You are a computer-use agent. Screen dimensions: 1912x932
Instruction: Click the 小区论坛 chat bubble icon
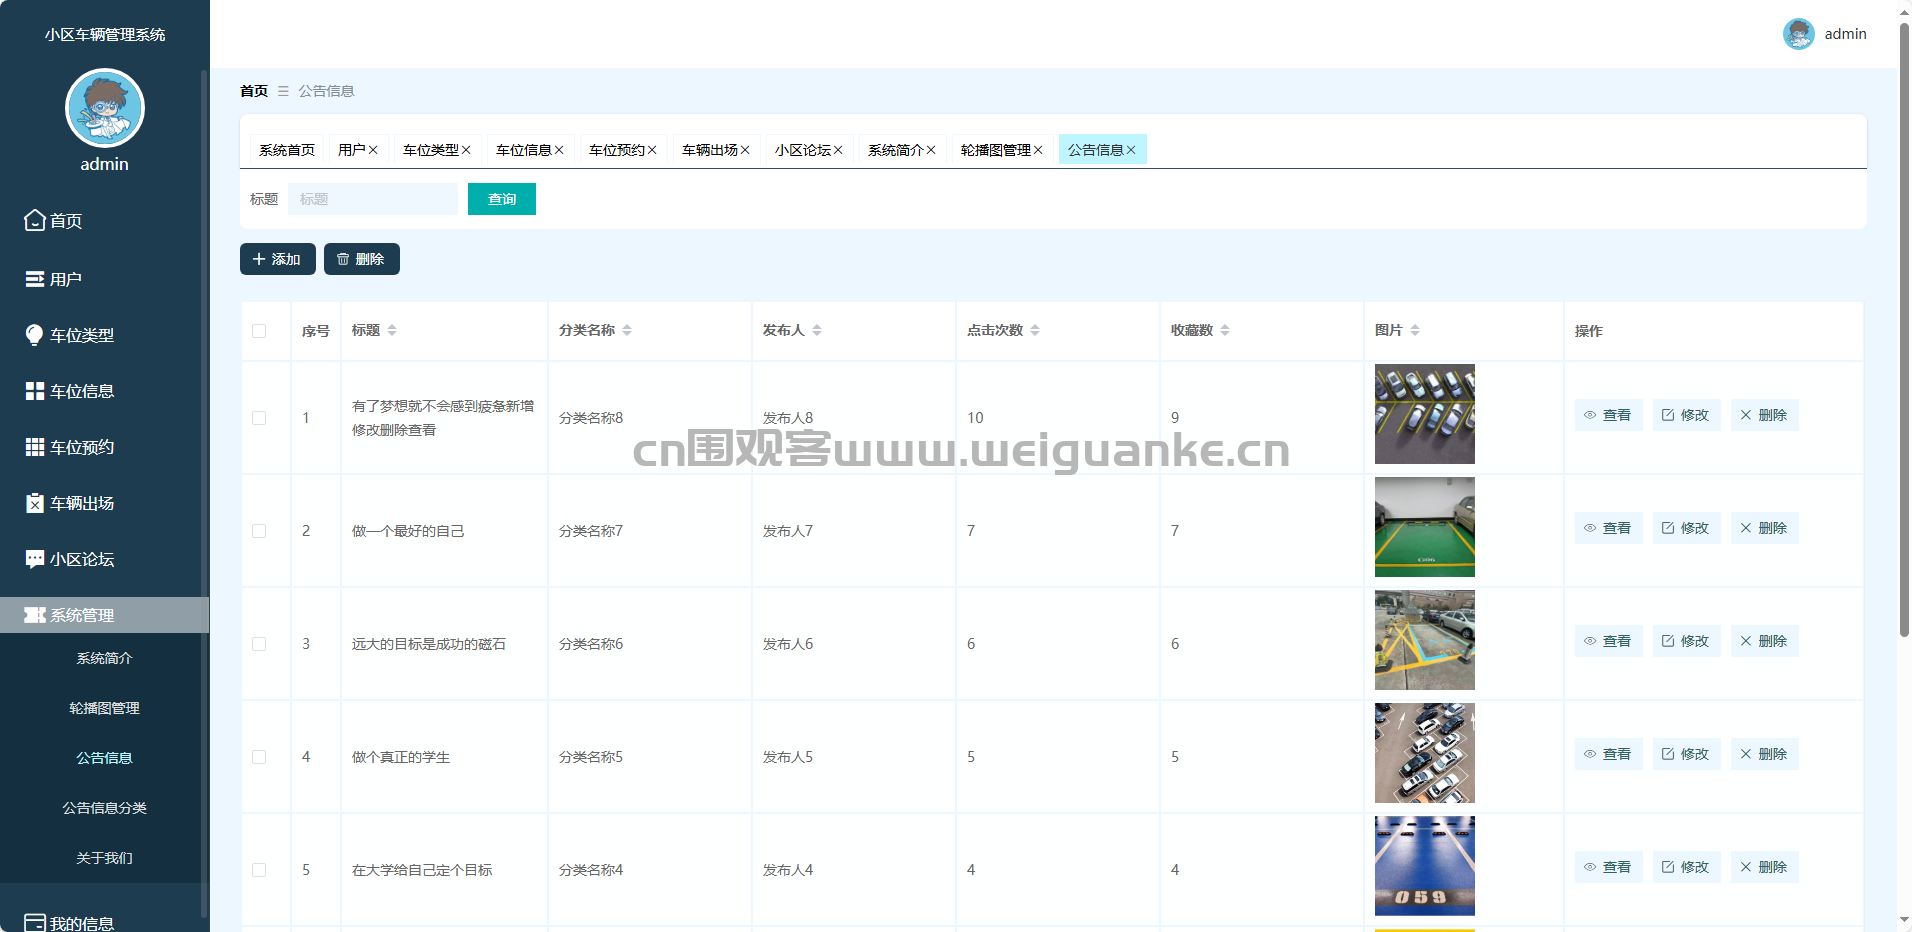tap(35, 559)
